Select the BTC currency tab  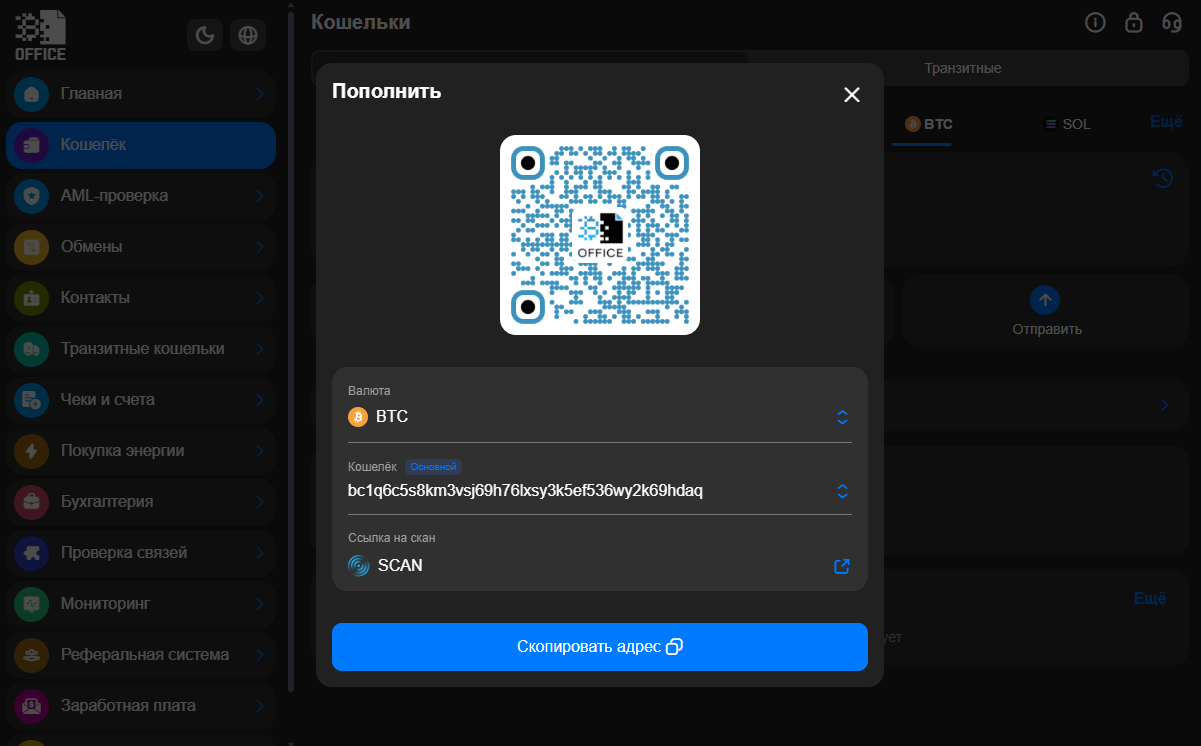pyautogui.click(x=929, y=124)
